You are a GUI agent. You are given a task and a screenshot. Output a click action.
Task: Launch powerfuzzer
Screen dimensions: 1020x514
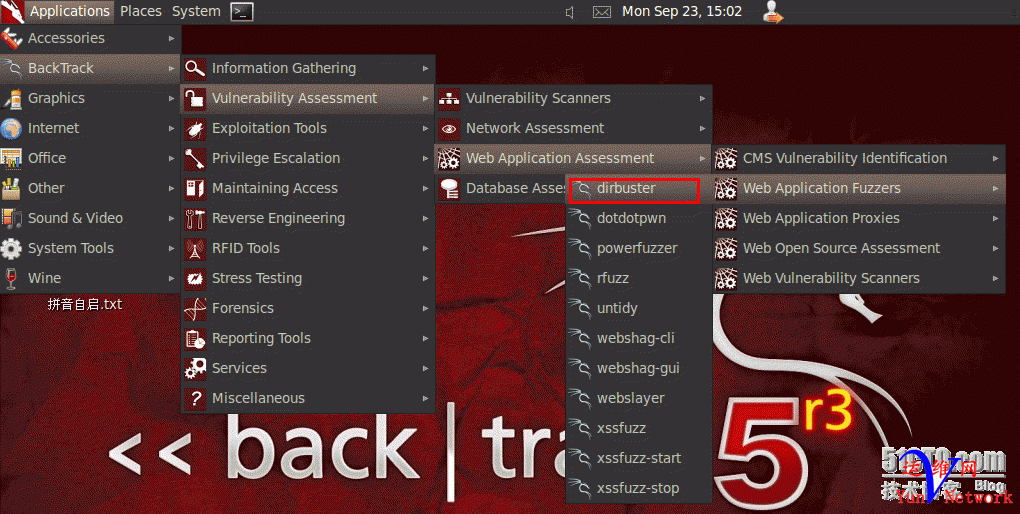[639, 248]
